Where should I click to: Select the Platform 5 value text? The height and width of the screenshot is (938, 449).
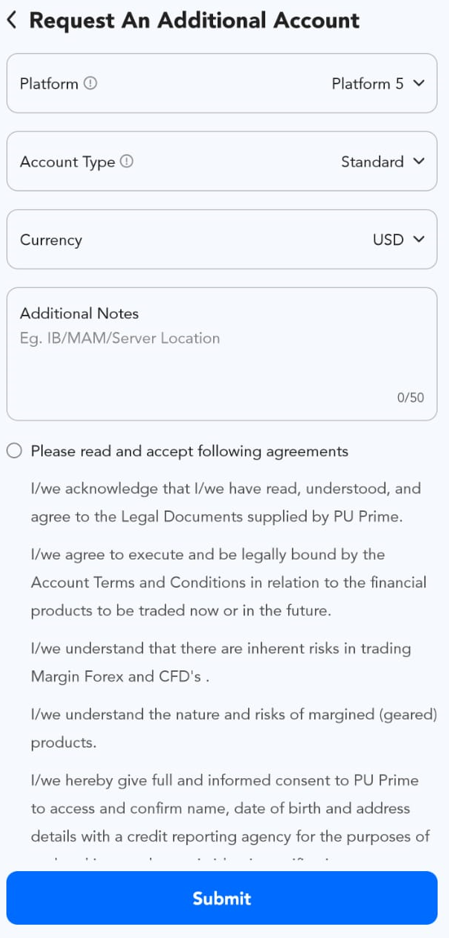[x=368, y=83]
